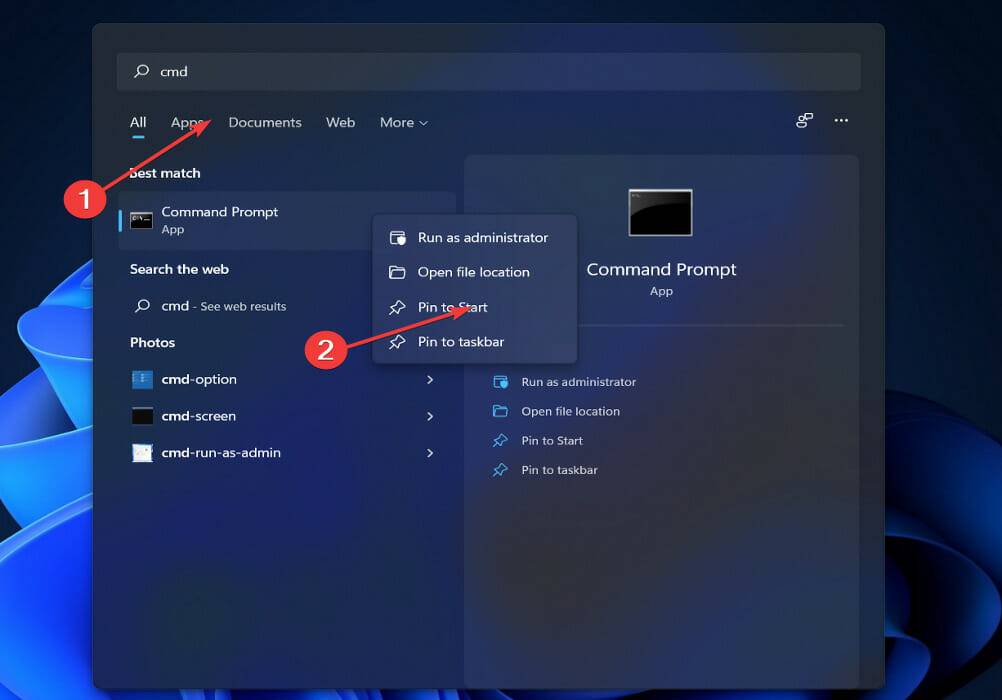The image size is (1002, 700).
Task: Open the cmd-screen photo thumbnail
Action: (143, 416)
